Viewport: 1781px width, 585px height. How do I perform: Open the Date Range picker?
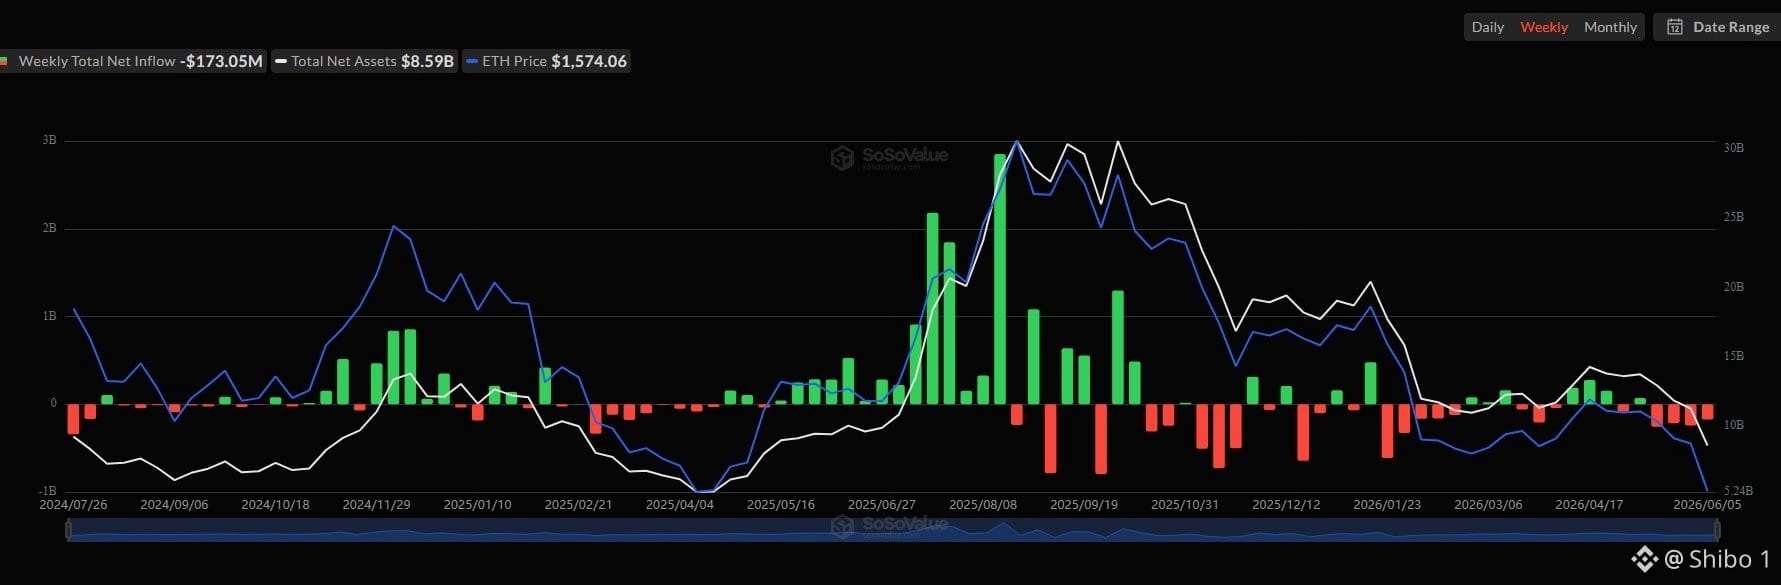(1717, 27)
